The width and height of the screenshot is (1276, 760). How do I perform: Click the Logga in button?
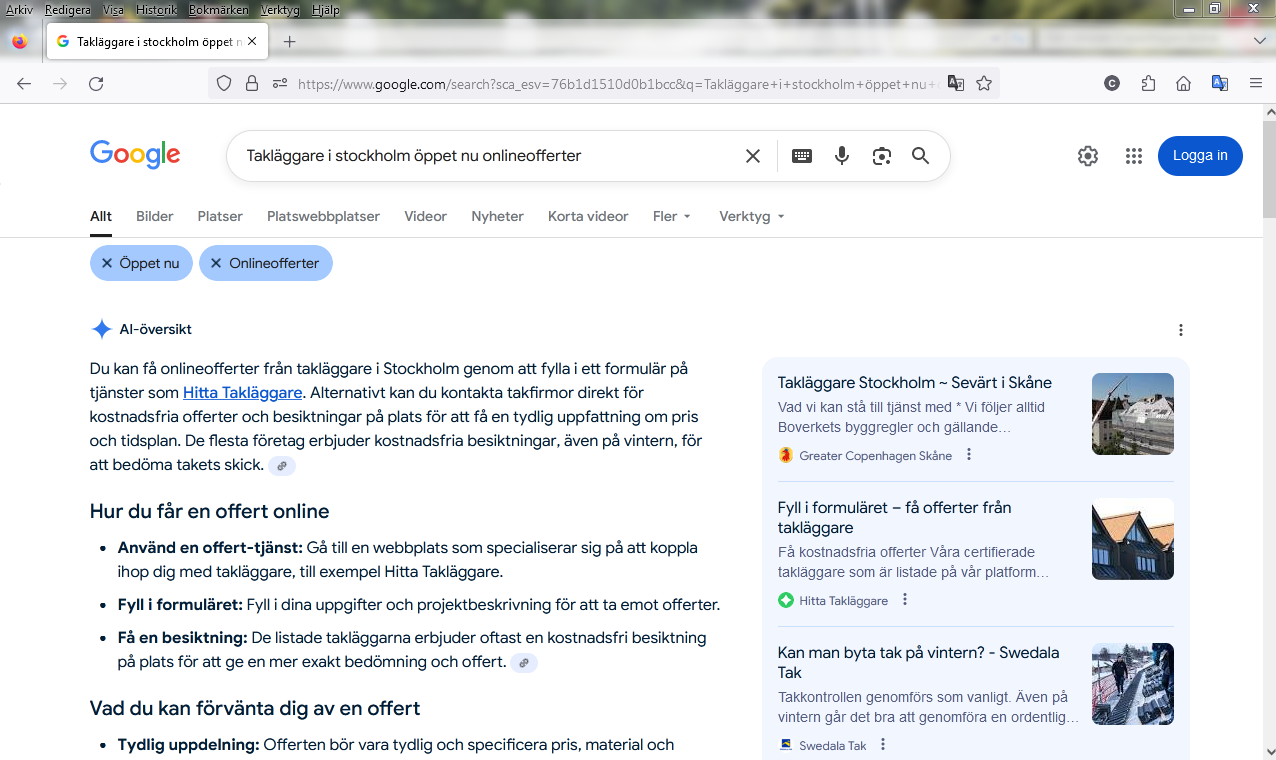pos(1200,156)
